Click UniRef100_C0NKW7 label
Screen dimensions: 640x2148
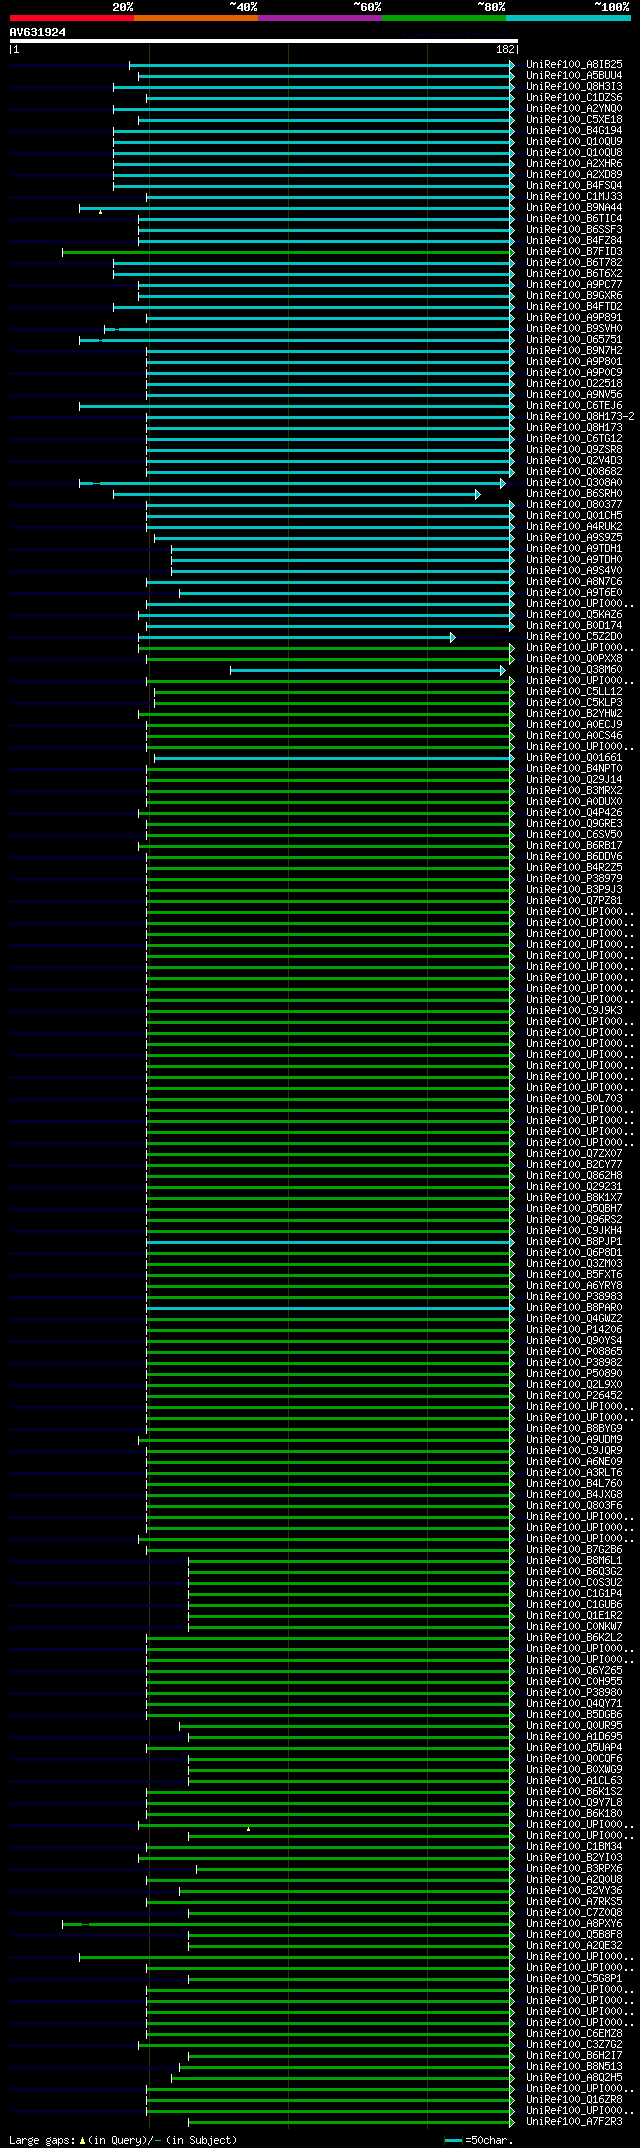[574, 1626]
